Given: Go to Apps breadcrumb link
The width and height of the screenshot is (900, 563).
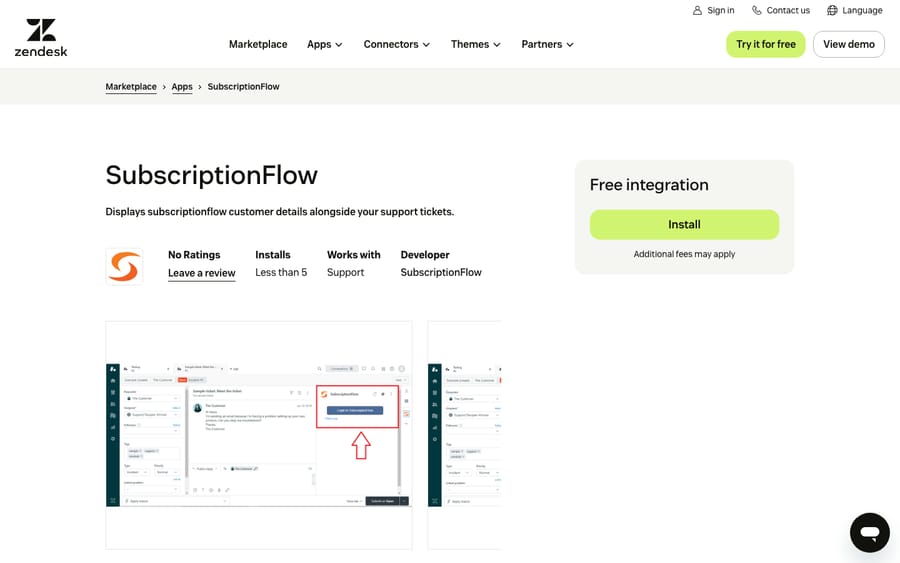Looking at the screenshot, I should [x=182, y=87].
